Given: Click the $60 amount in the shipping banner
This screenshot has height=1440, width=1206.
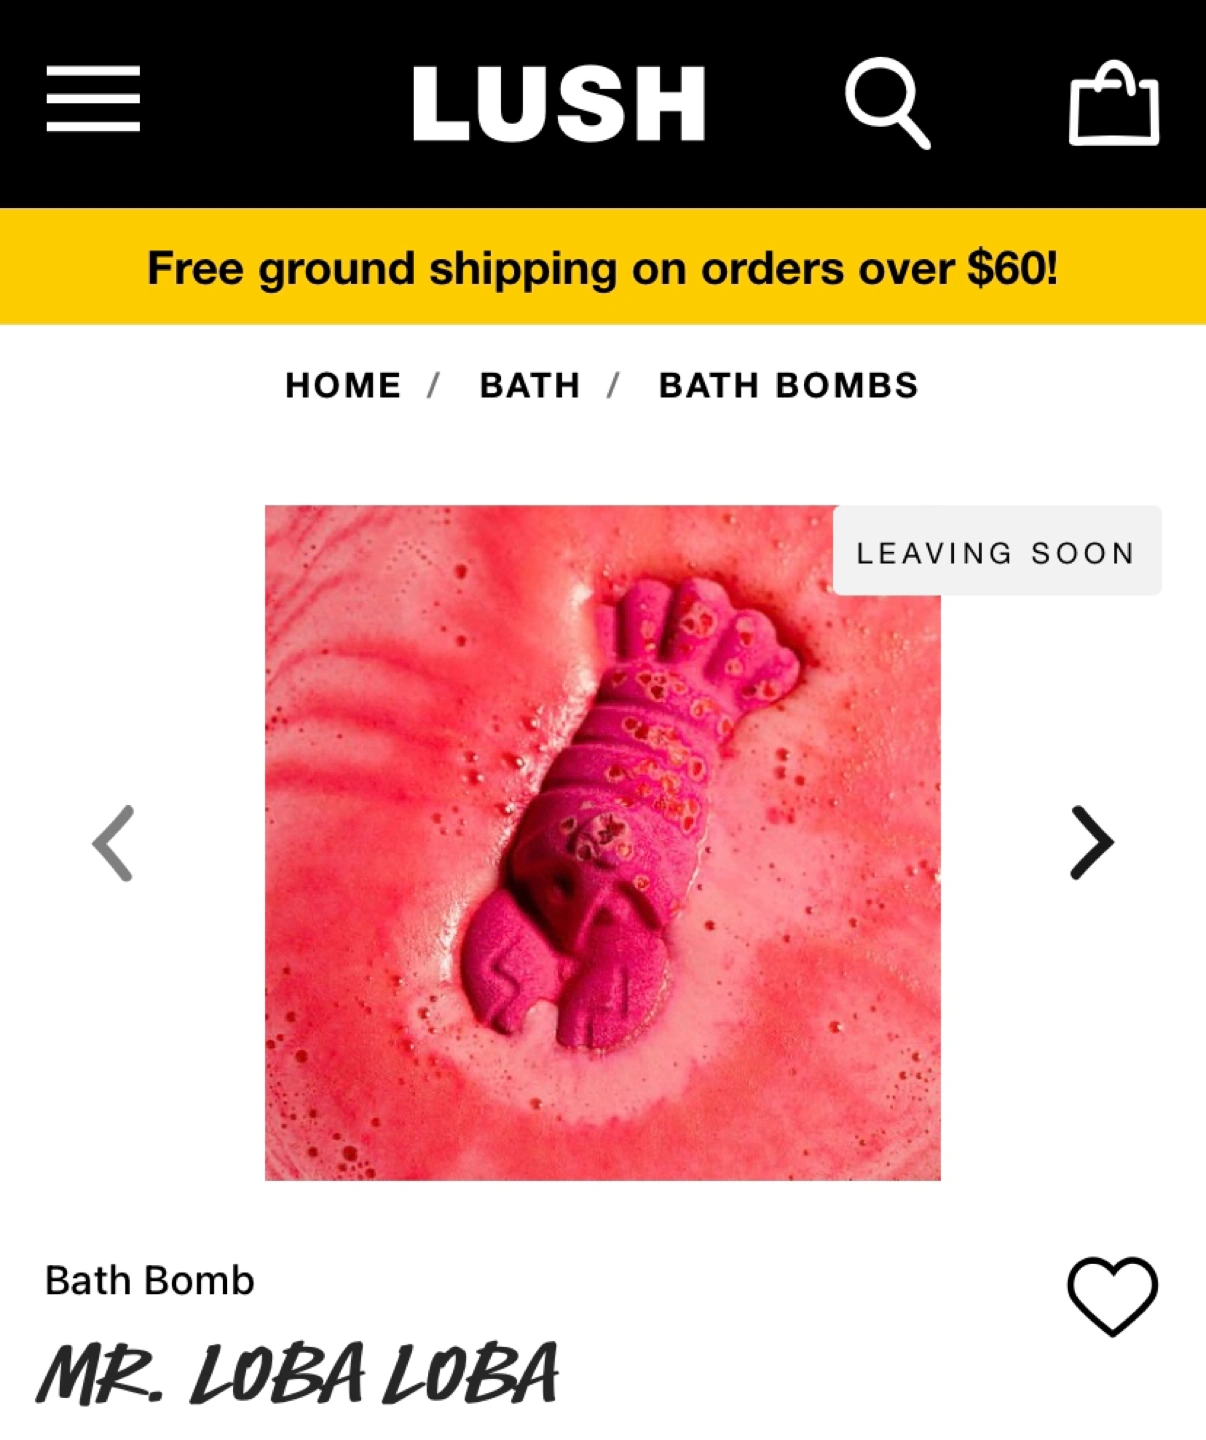Looking at the screenshot, I should [x=1011, y=268].
